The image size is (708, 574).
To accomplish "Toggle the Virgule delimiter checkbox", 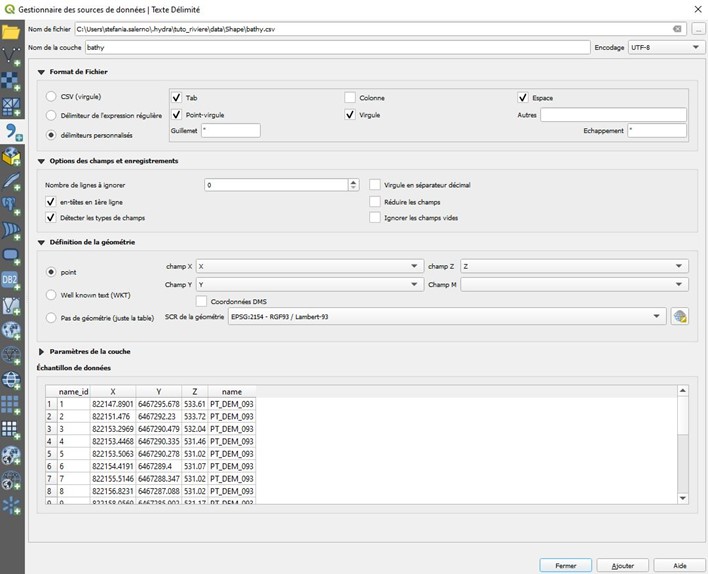I will (x=350, y=115).
